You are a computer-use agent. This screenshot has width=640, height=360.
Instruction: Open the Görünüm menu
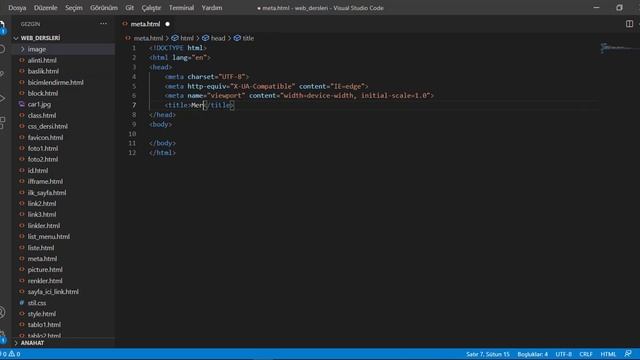tap(104, 8)
